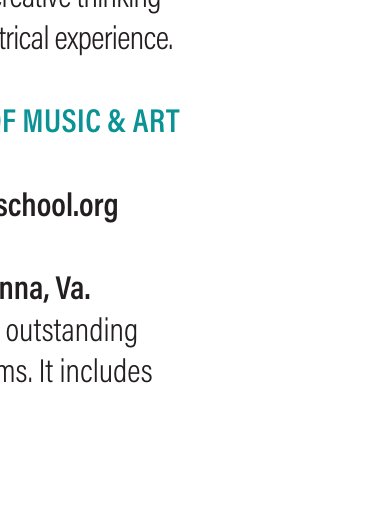This screenshot has height=512, width=391.
Task: Click the "org" suffix of the URL
Action: [98, 208]
